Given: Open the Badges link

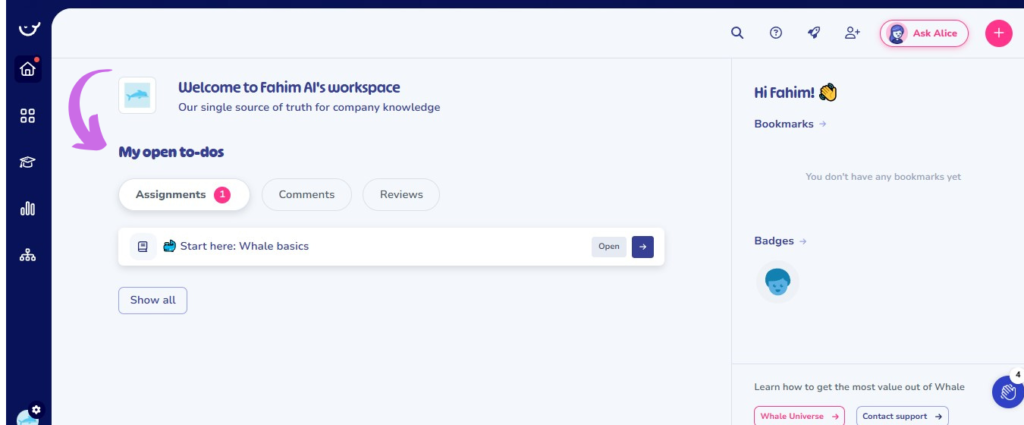Looking at the screenshot, I should click(x=780, y=241).
